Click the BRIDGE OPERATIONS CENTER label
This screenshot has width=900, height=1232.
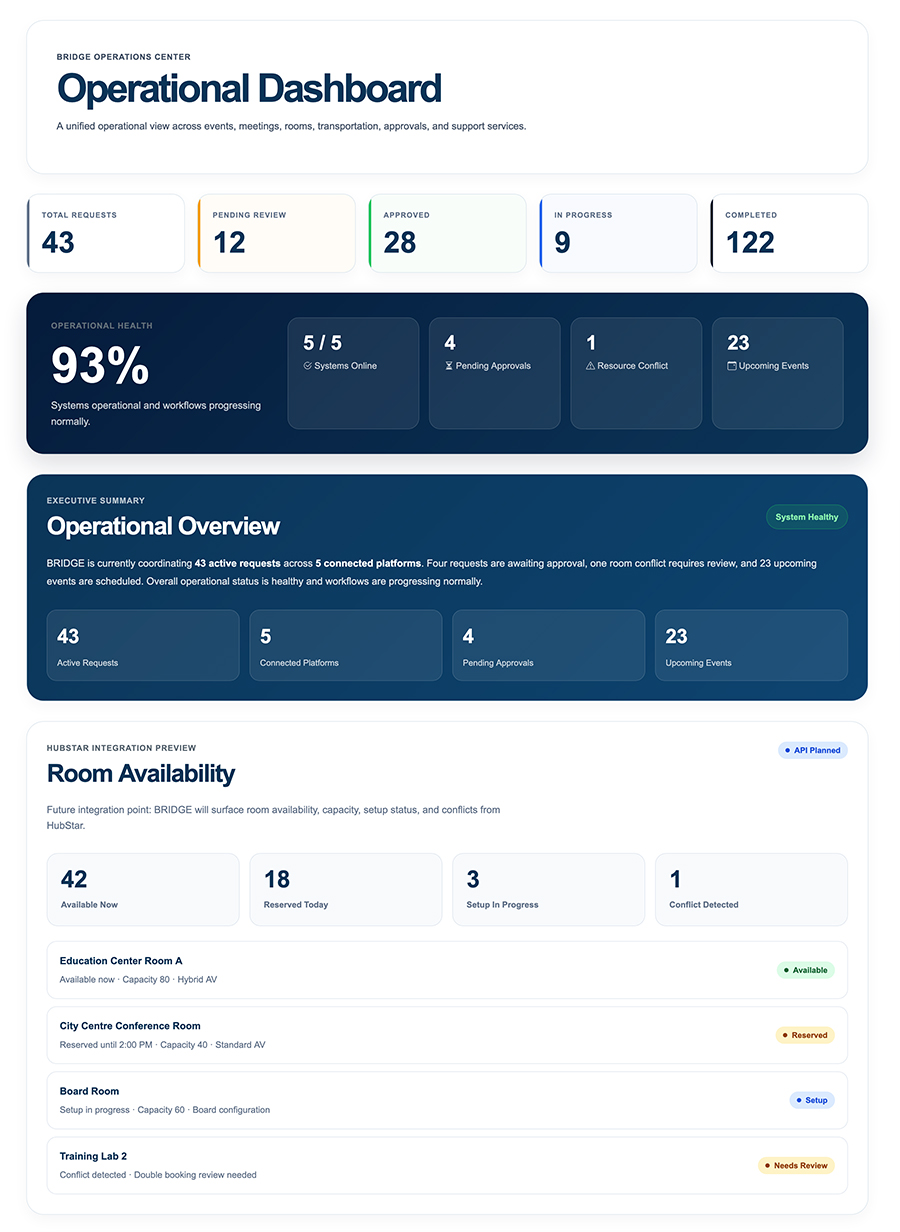tap(124, 57)
